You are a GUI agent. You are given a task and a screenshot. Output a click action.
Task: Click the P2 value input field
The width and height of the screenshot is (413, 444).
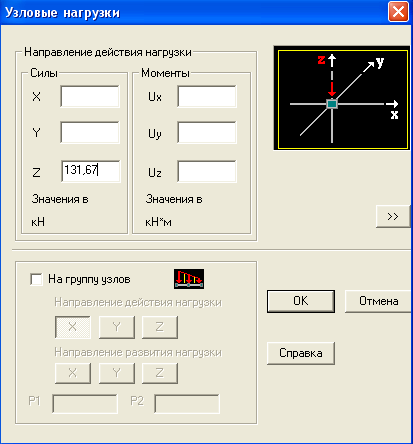(187, 404)
